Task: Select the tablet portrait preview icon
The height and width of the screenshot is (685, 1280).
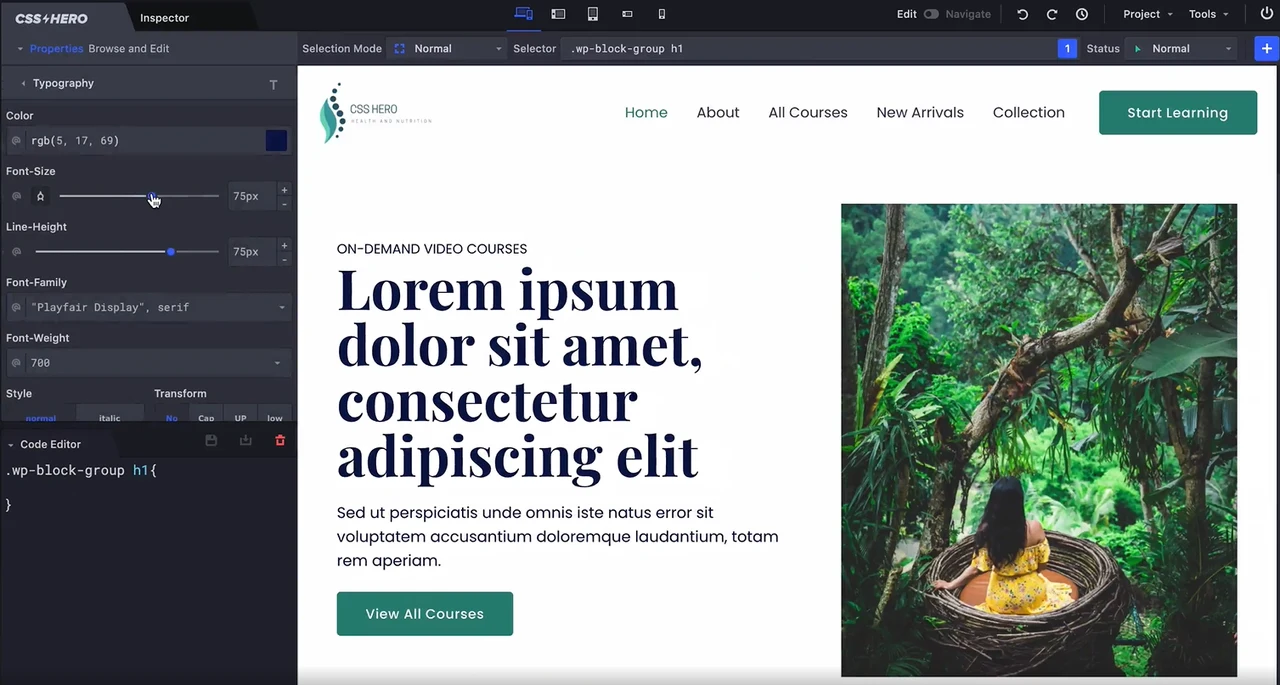Action: (593, 14)
